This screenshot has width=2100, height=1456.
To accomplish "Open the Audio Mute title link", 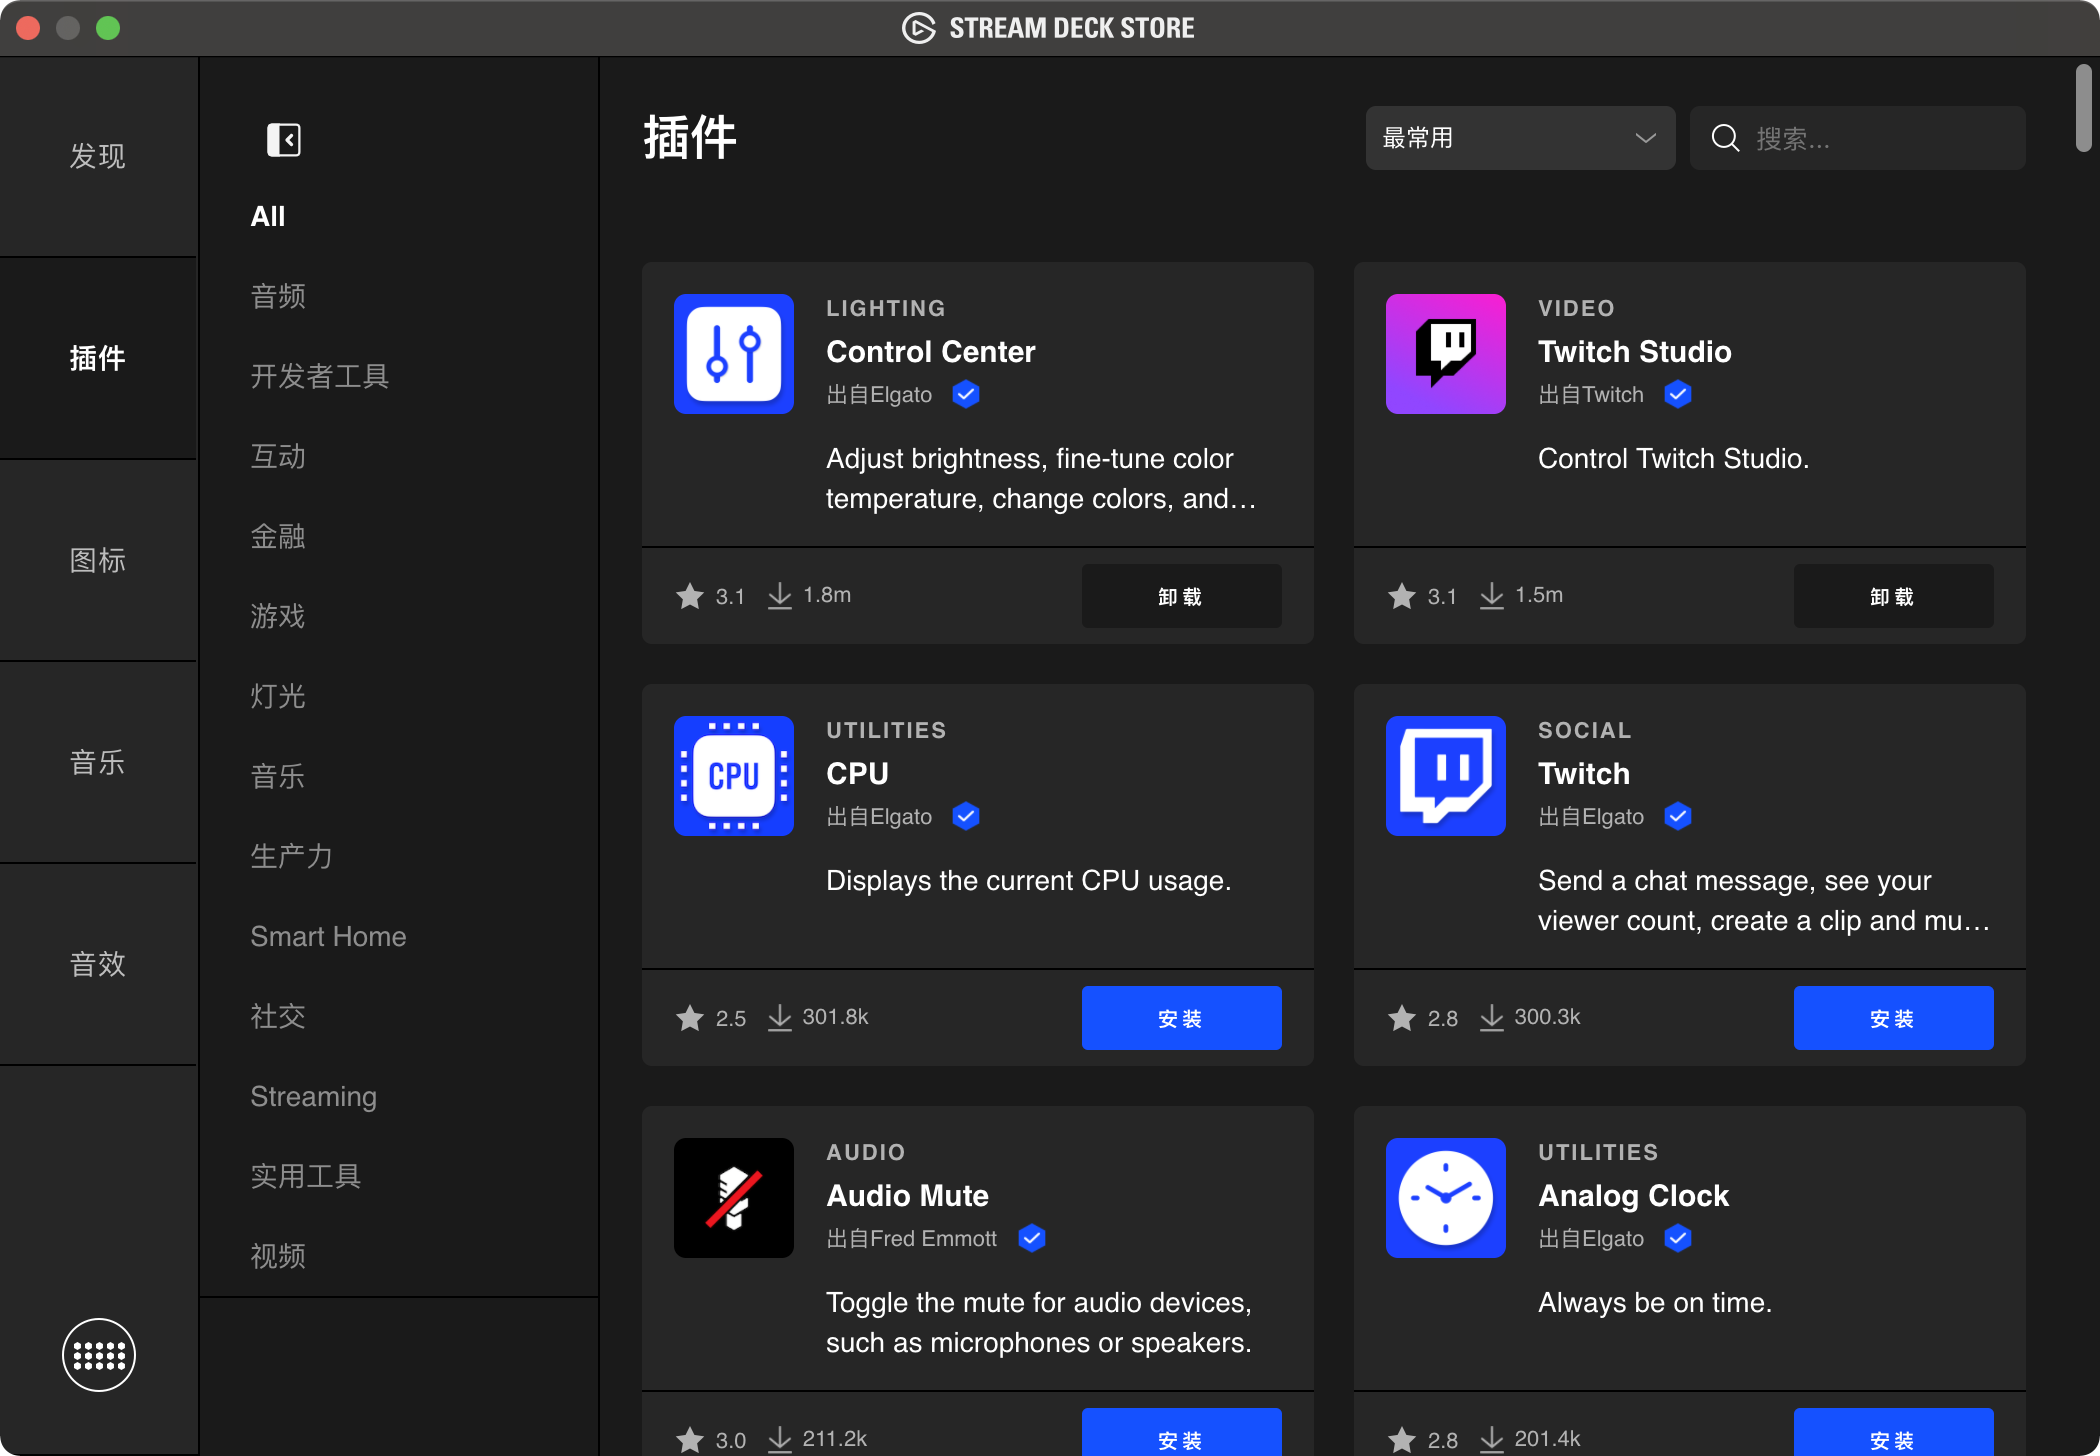I will (x=907, y=1196).
